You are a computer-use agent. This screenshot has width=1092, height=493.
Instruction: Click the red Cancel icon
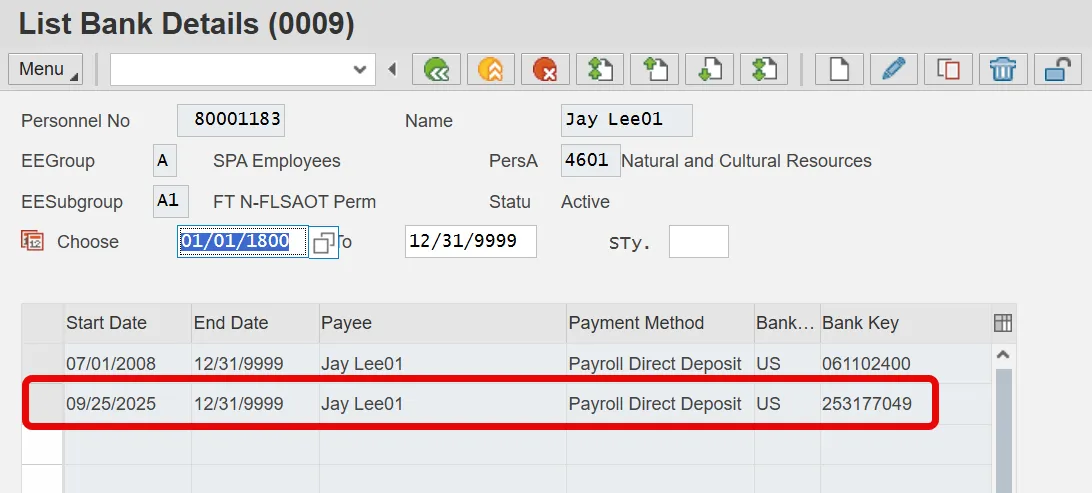[x=545, y=70]
